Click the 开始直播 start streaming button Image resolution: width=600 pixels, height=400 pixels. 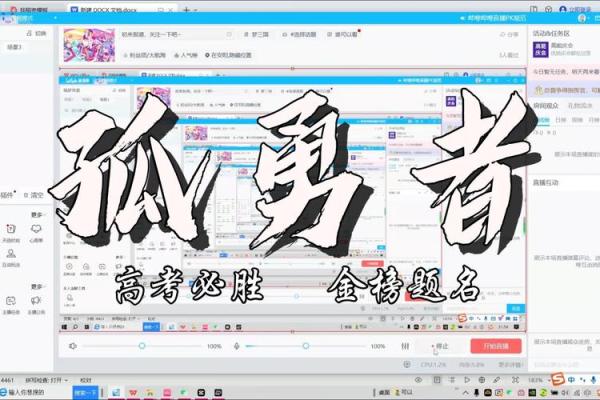[496, 346]
